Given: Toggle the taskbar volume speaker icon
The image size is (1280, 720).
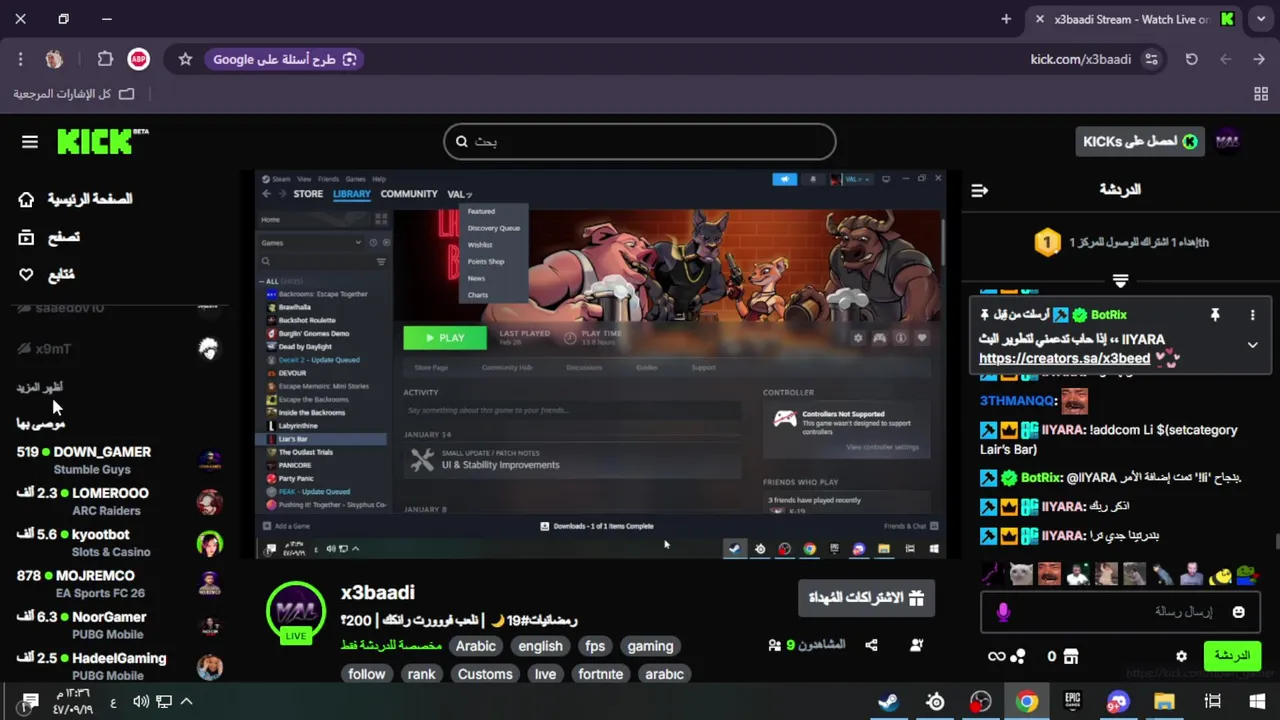Looking at the screenshot, I should click(x=141, y=702).
